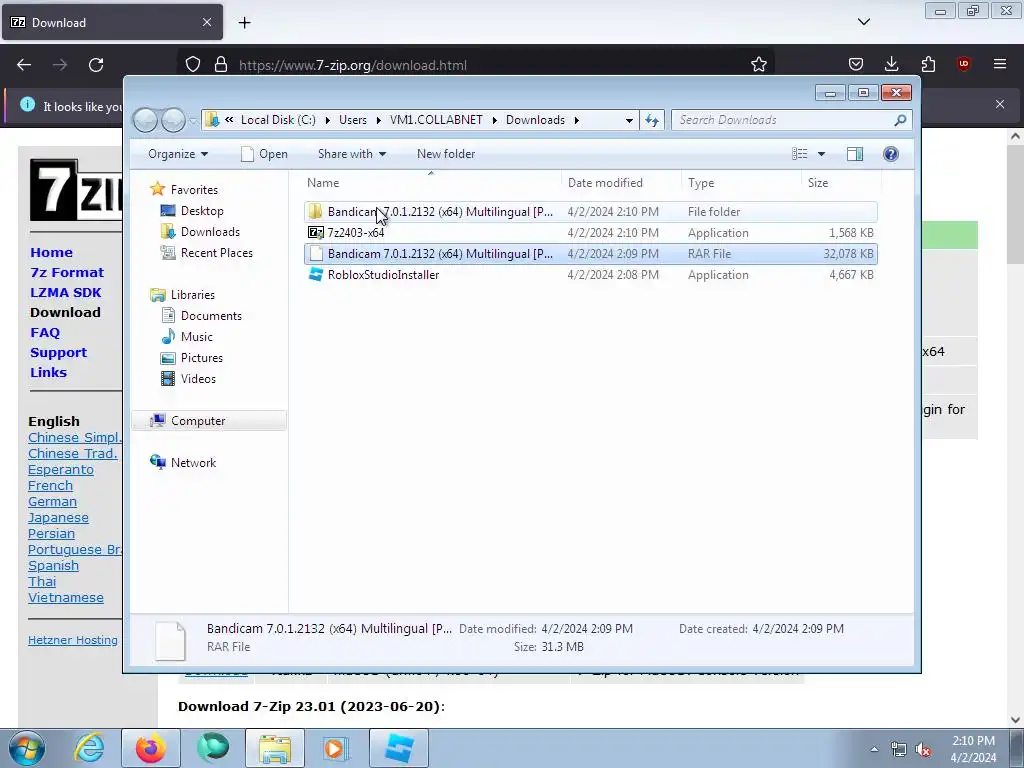The width and height of the screenshot is (1024, 768).
Task: Launch Internet Explorer from taskbar
Action: point(89,748)
